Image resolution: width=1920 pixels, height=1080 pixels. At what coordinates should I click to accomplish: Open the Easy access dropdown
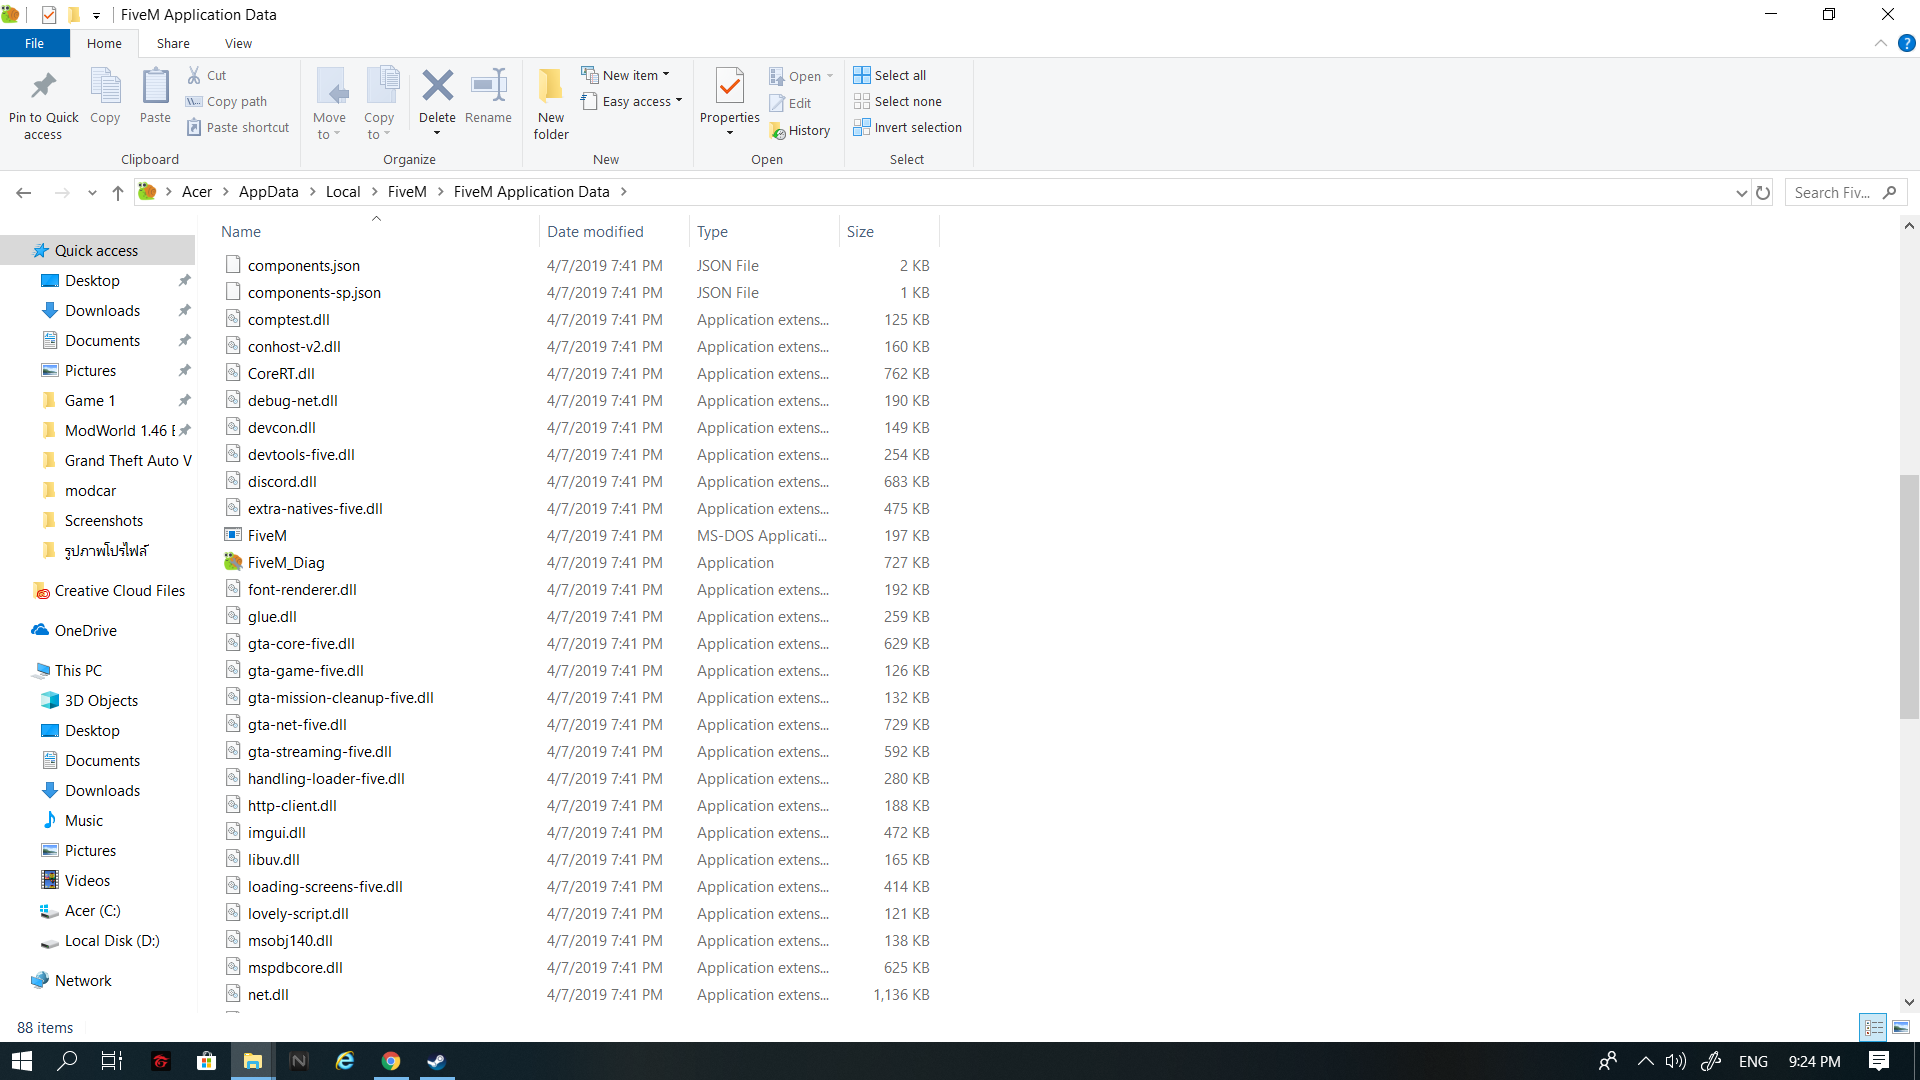(632, 101)
